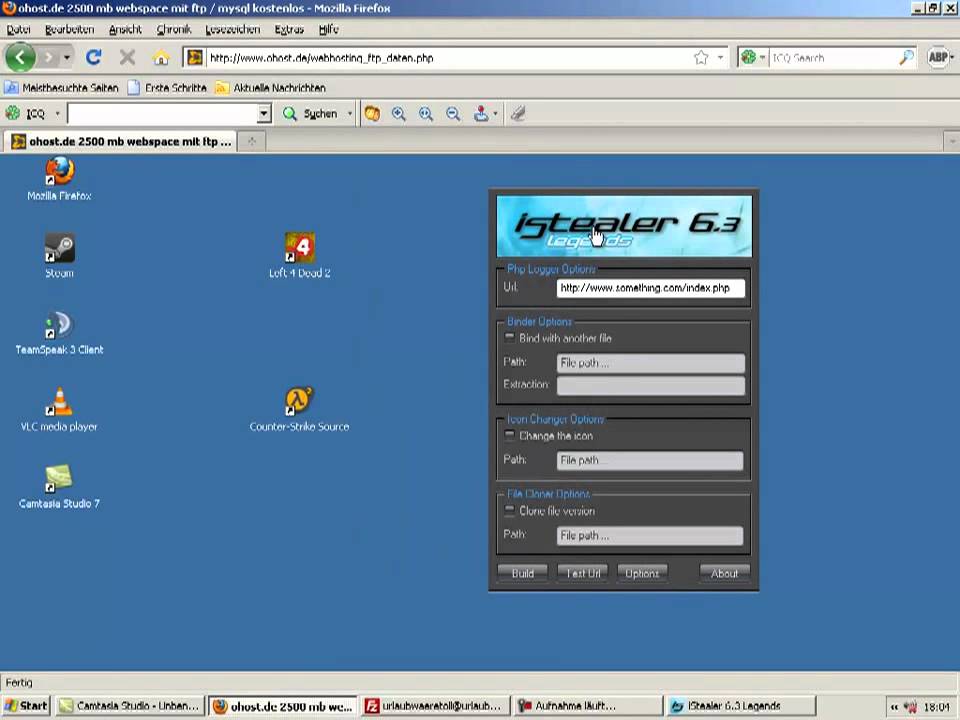Click the site favicon in the address bar
The image size is (960, 720).
tap(195, 58)
